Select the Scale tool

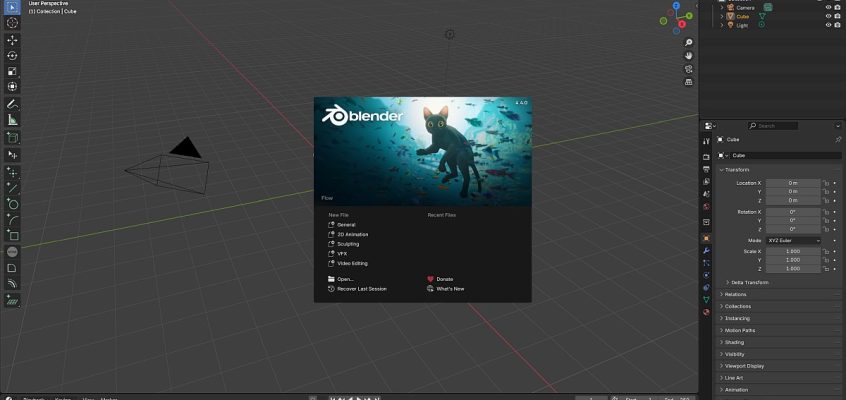point(12,71)
